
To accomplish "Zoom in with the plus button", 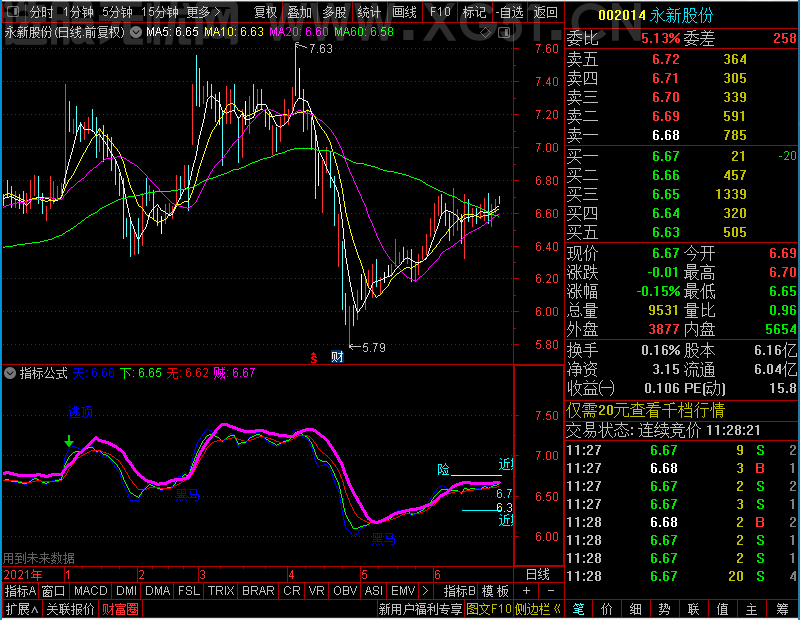I will click(527, 591).
